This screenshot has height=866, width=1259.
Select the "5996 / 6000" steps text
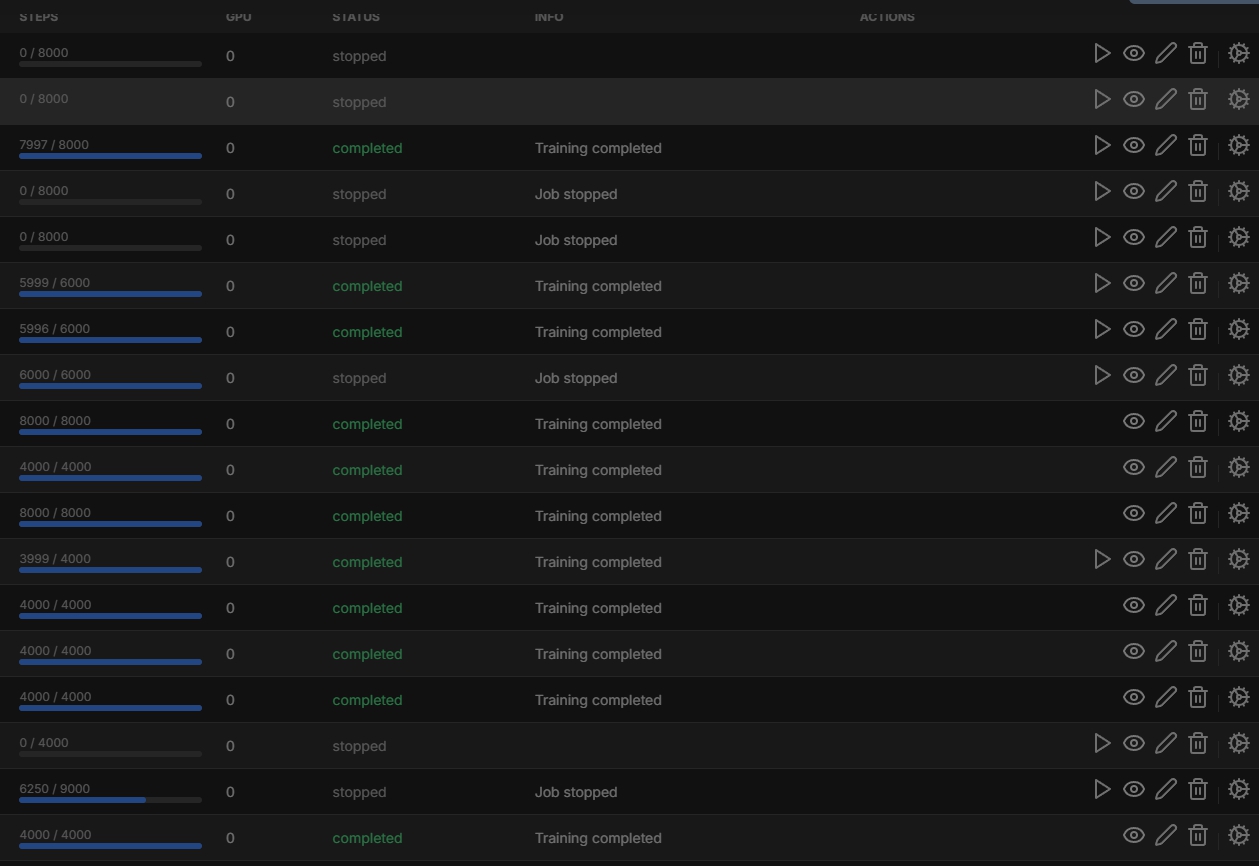(54, 328)
